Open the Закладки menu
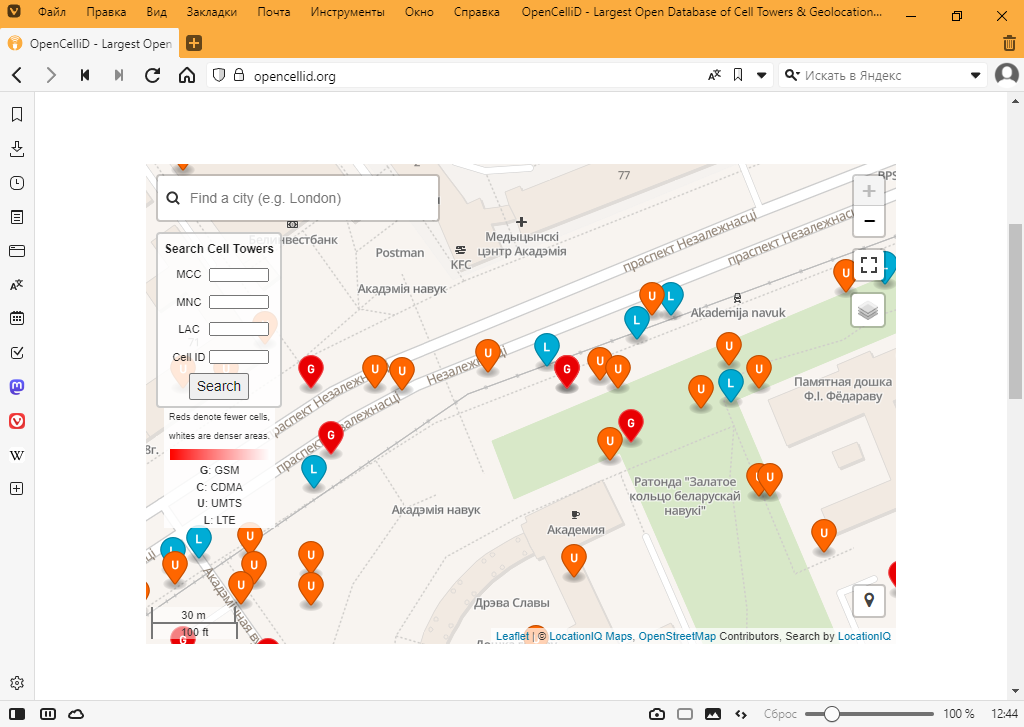 211,14
